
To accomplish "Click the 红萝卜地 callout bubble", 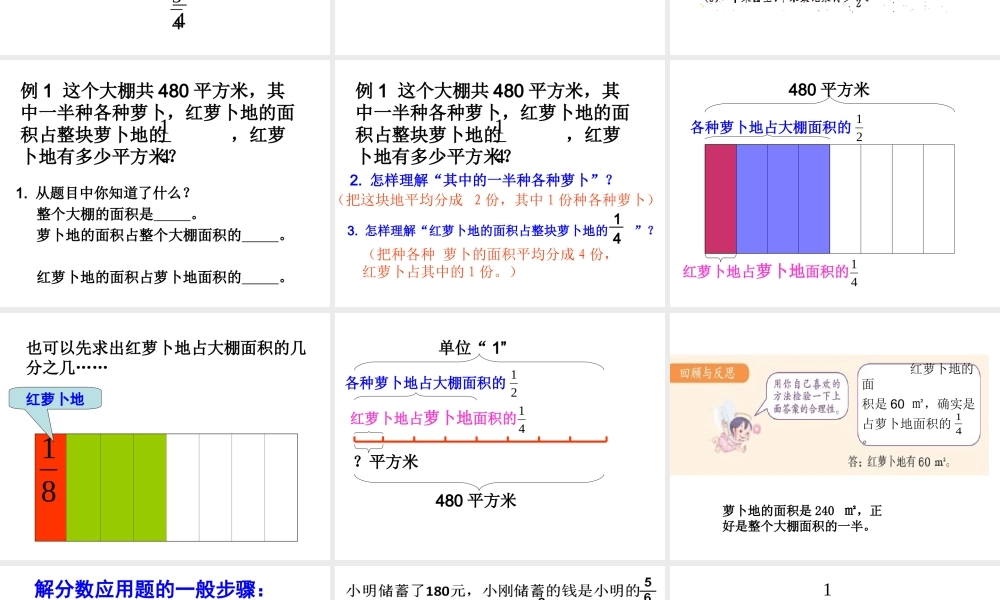I will pos(55,399).
